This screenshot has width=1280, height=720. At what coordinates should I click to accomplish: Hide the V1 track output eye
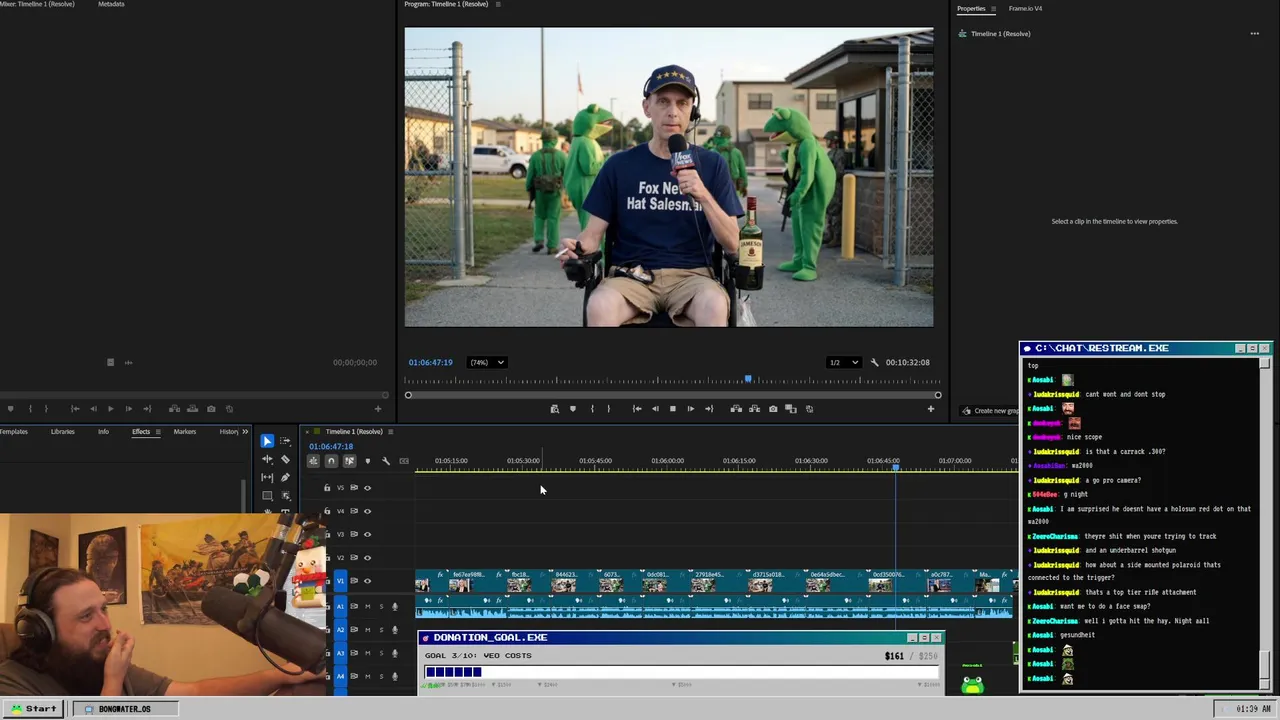[x=367, y=580]
